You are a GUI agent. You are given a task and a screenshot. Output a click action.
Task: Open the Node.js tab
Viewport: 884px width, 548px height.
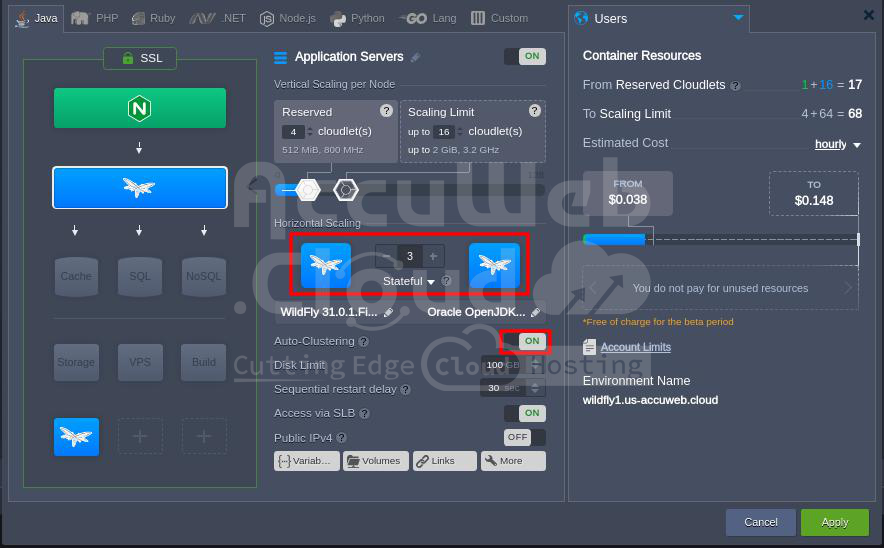(x=288, y=18)
